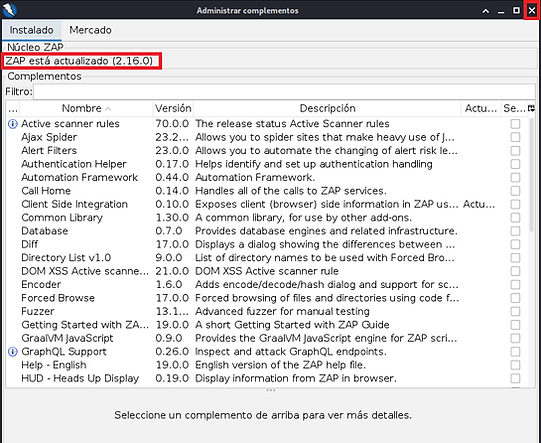Tick the checkbox for Alert Filters

(x=515, y=151)
